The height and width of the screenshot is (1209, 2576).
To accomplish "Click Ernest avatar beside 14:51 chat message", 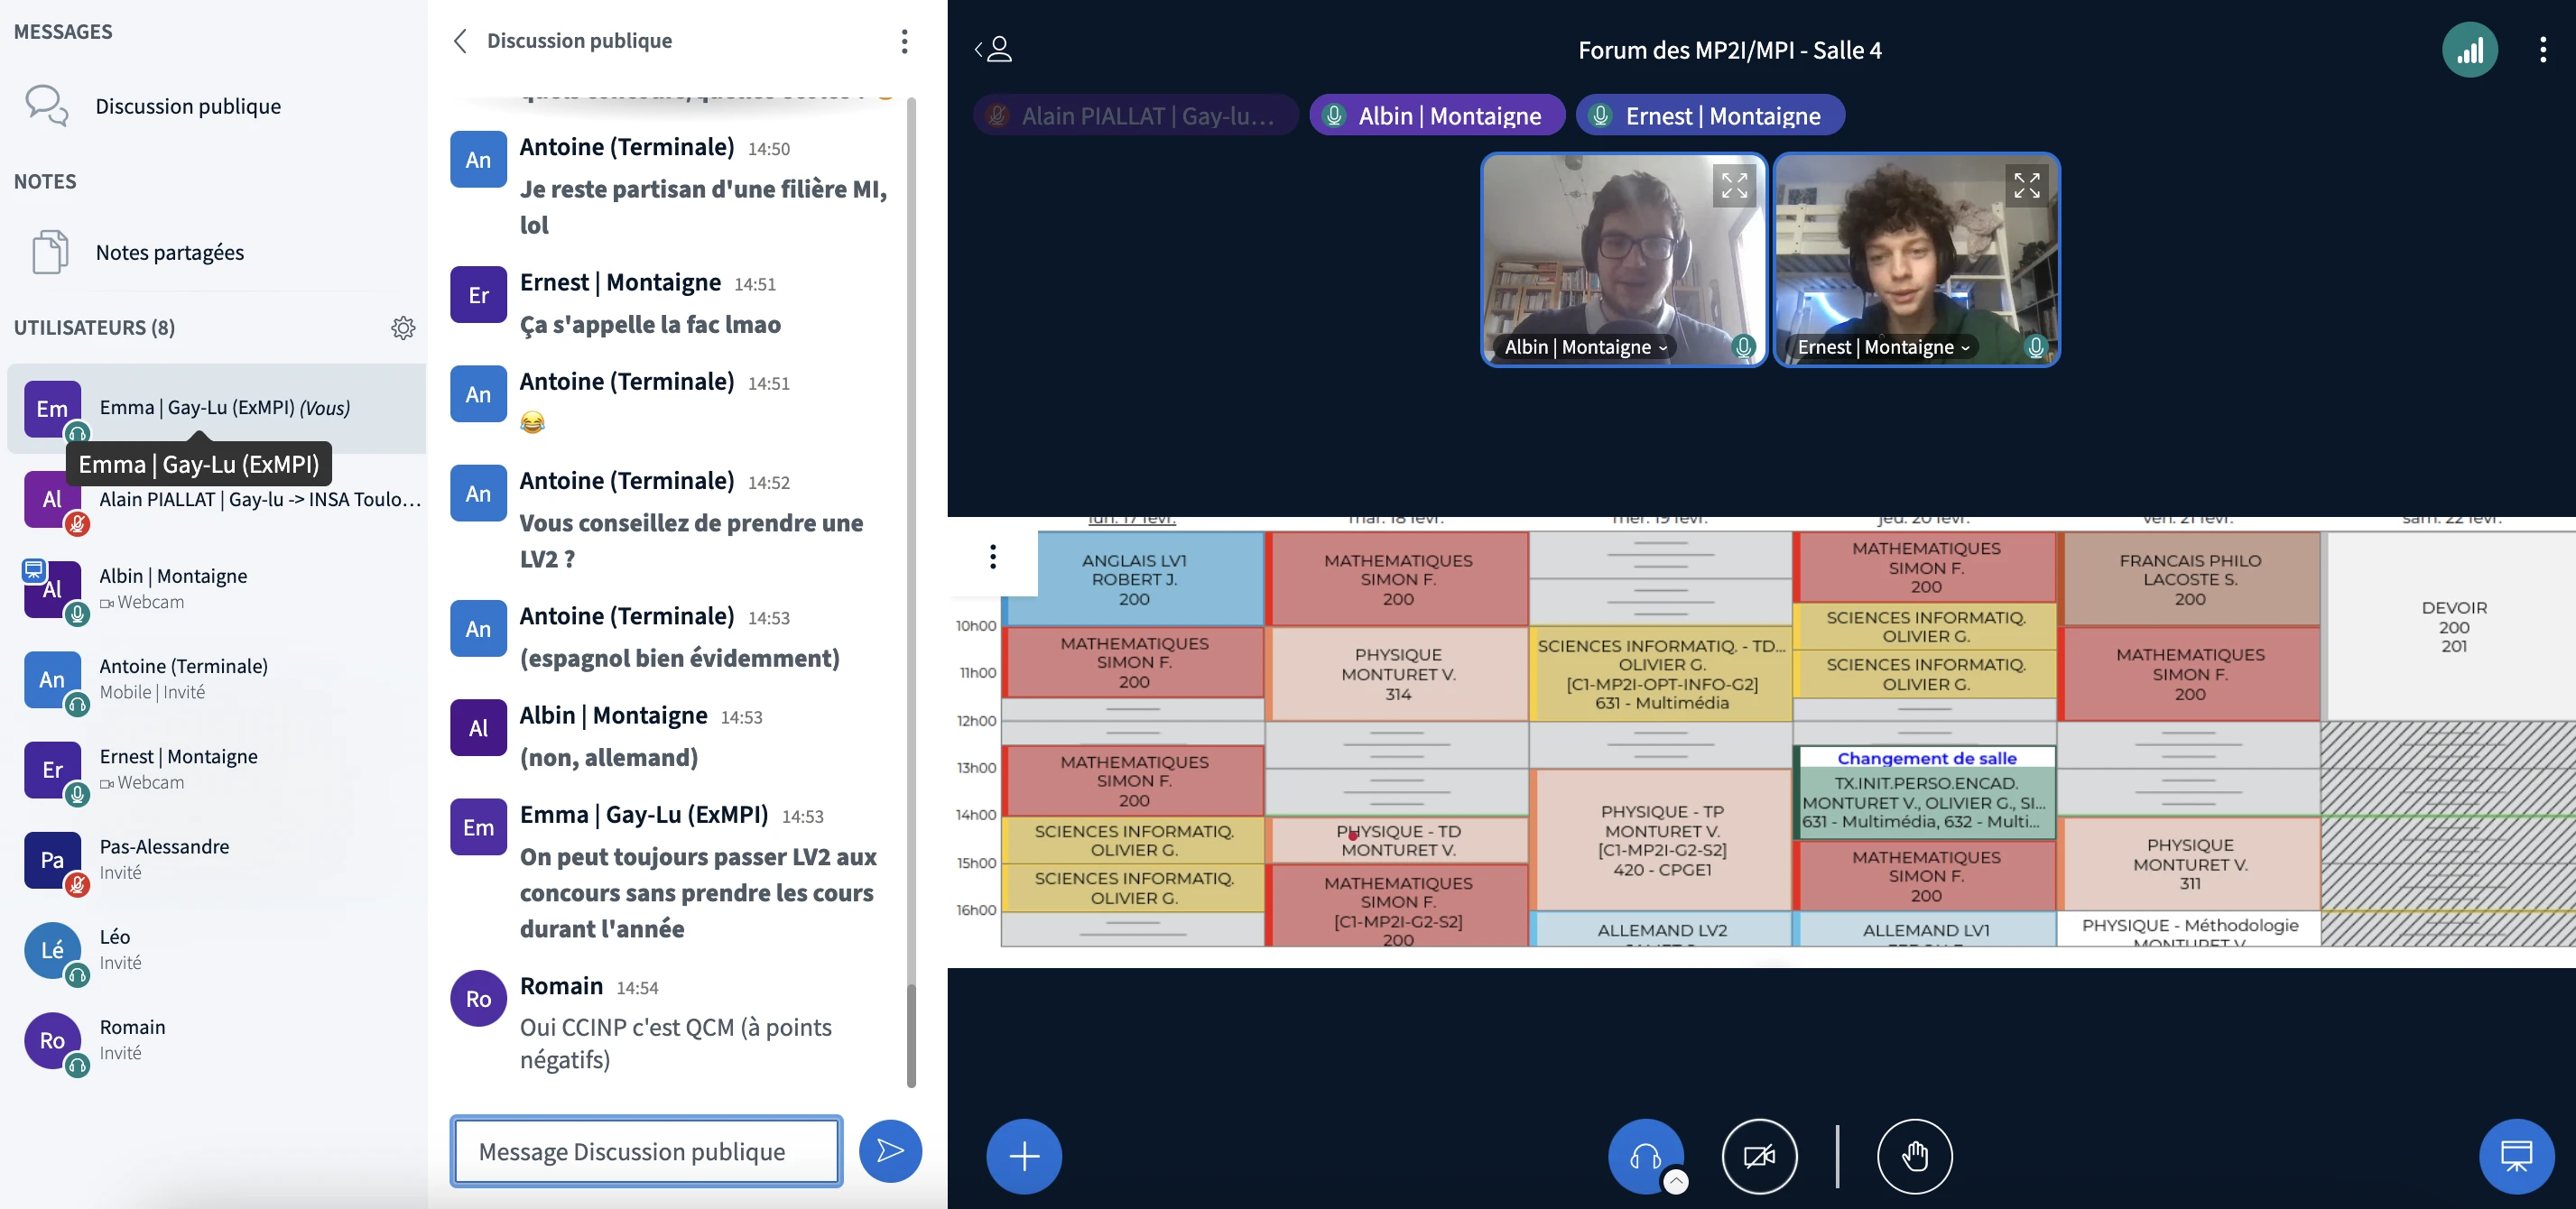I will pos(478,295).
